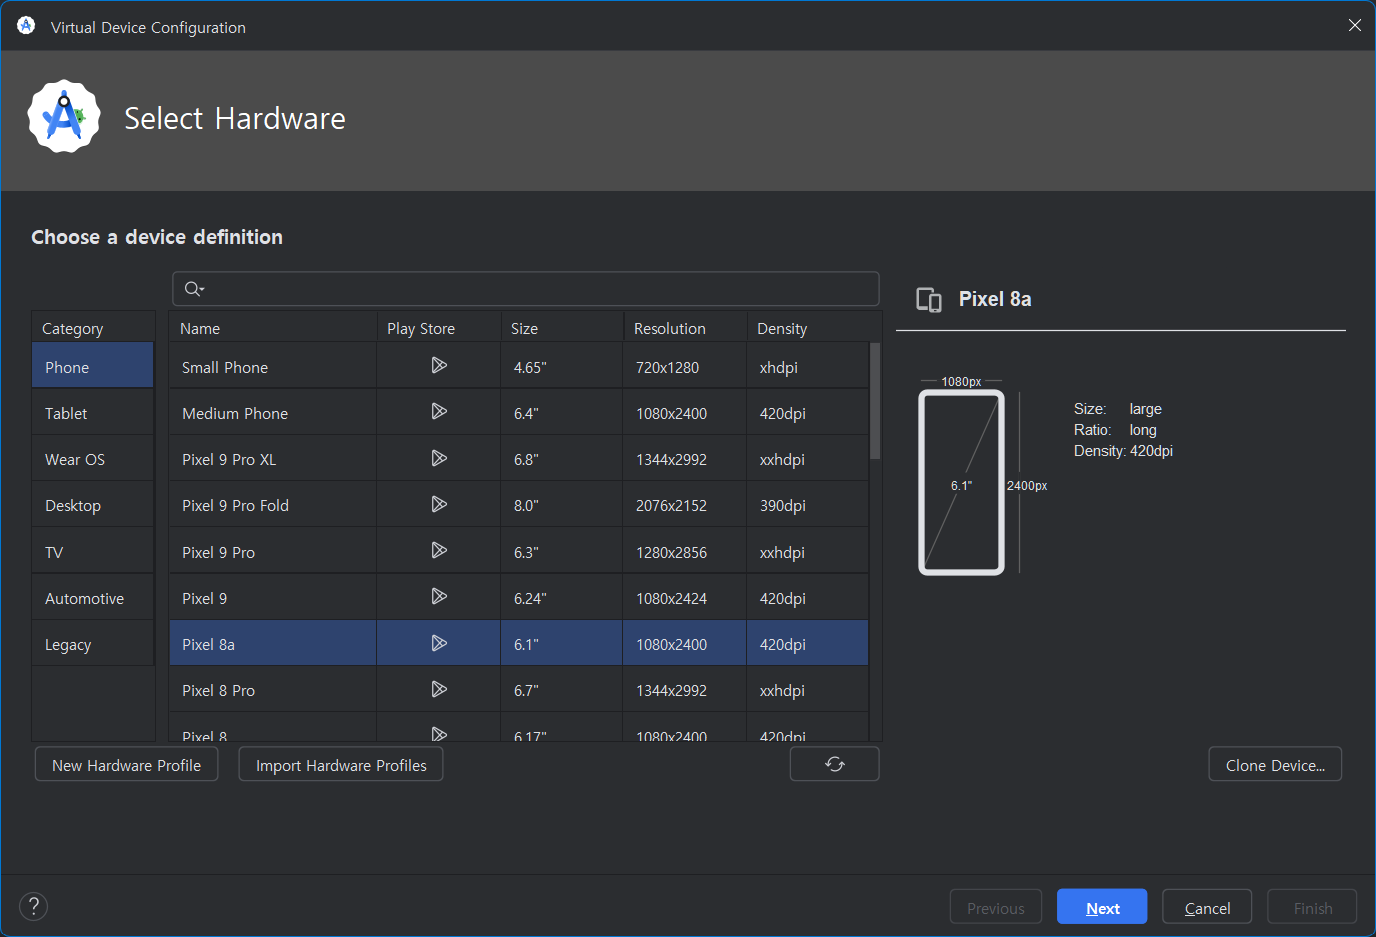Viewport: 1376px width, 937px height.
Task: Click the Android Studio logo in header
Action: pos(64,117)
